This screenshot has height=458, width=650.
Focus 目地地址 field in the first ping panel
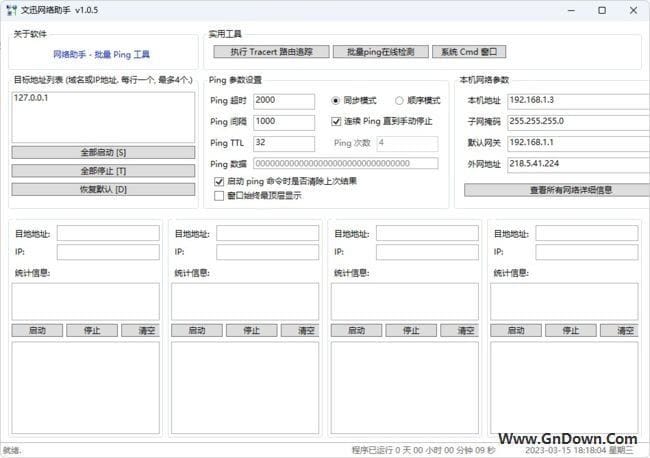pyautogui.click(x=108, y=233)
